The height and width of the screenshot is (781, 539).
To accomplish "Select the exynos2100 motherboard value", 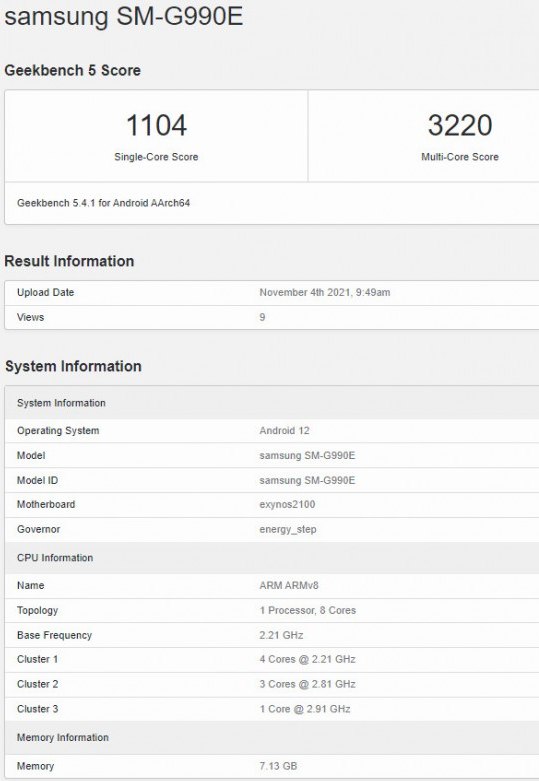I will [287, 505].
